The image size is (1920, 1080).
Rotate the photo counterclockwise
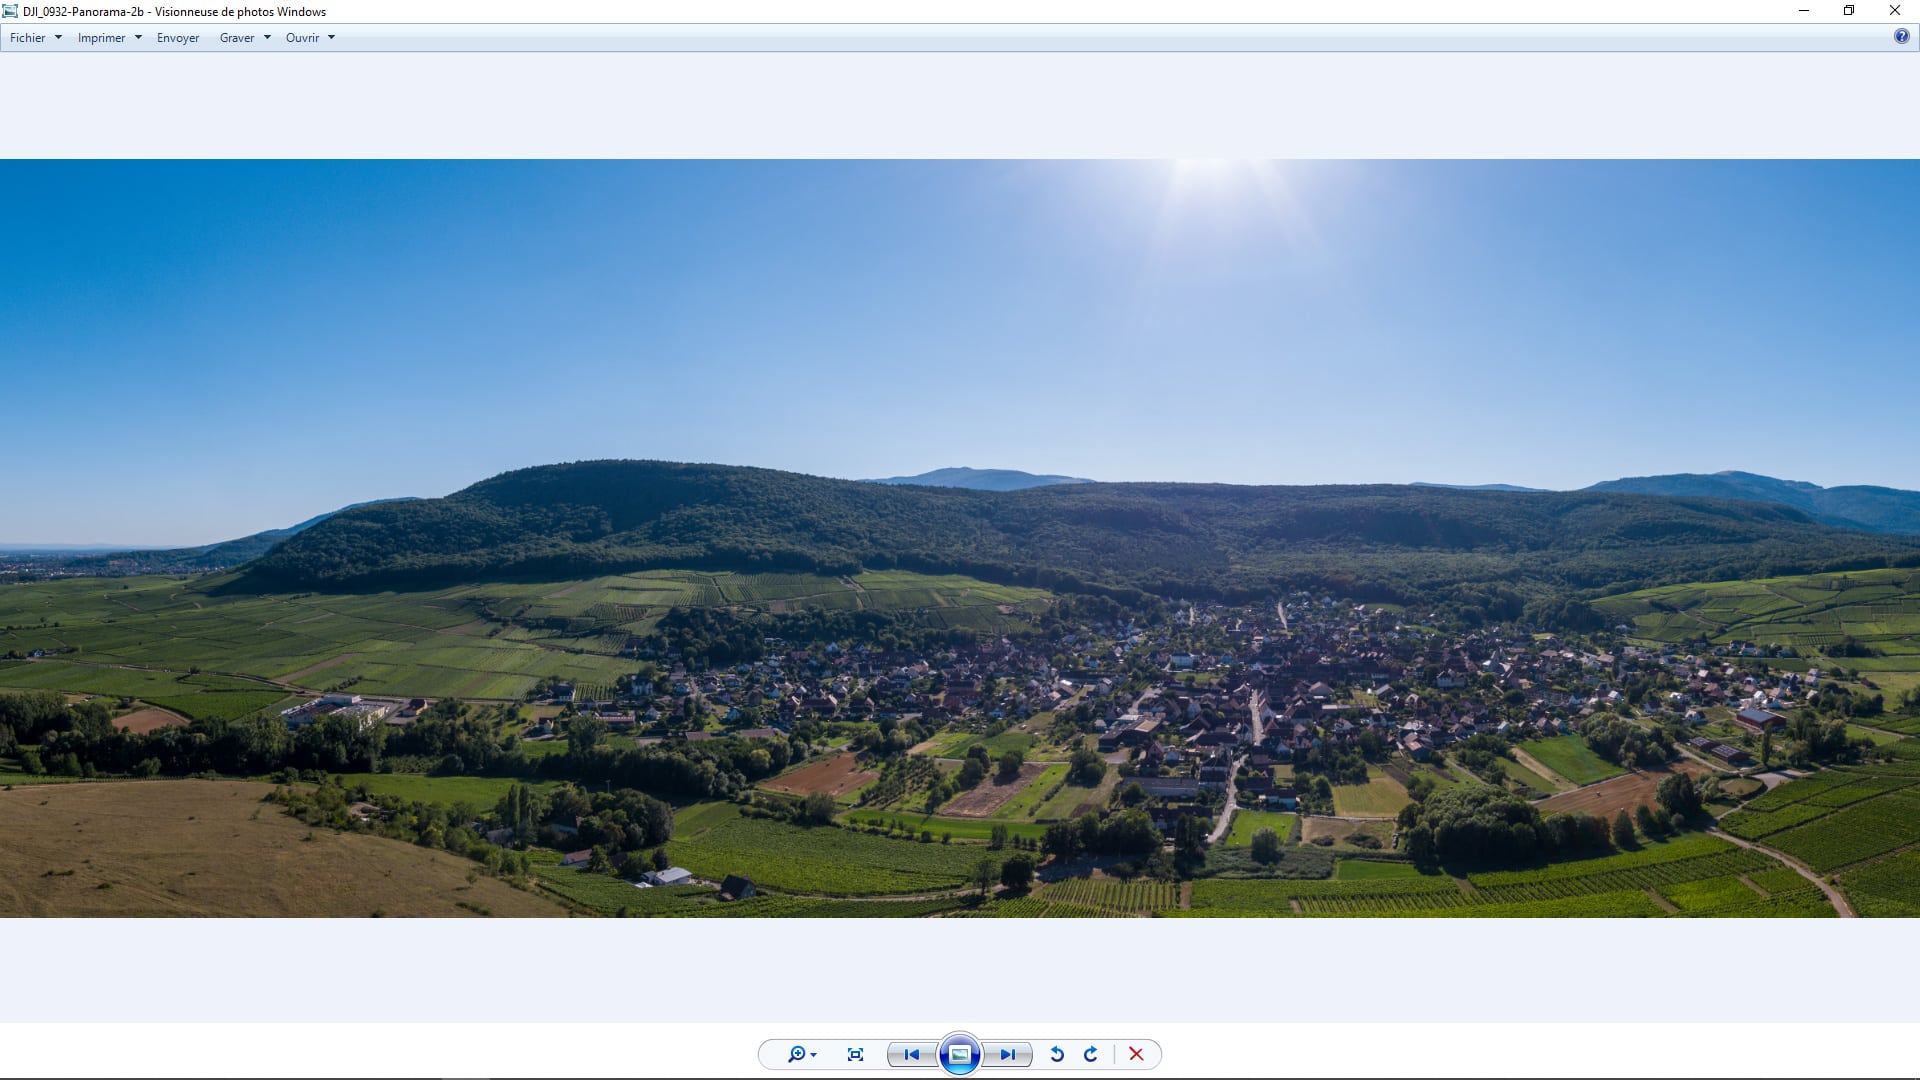1057,1054
